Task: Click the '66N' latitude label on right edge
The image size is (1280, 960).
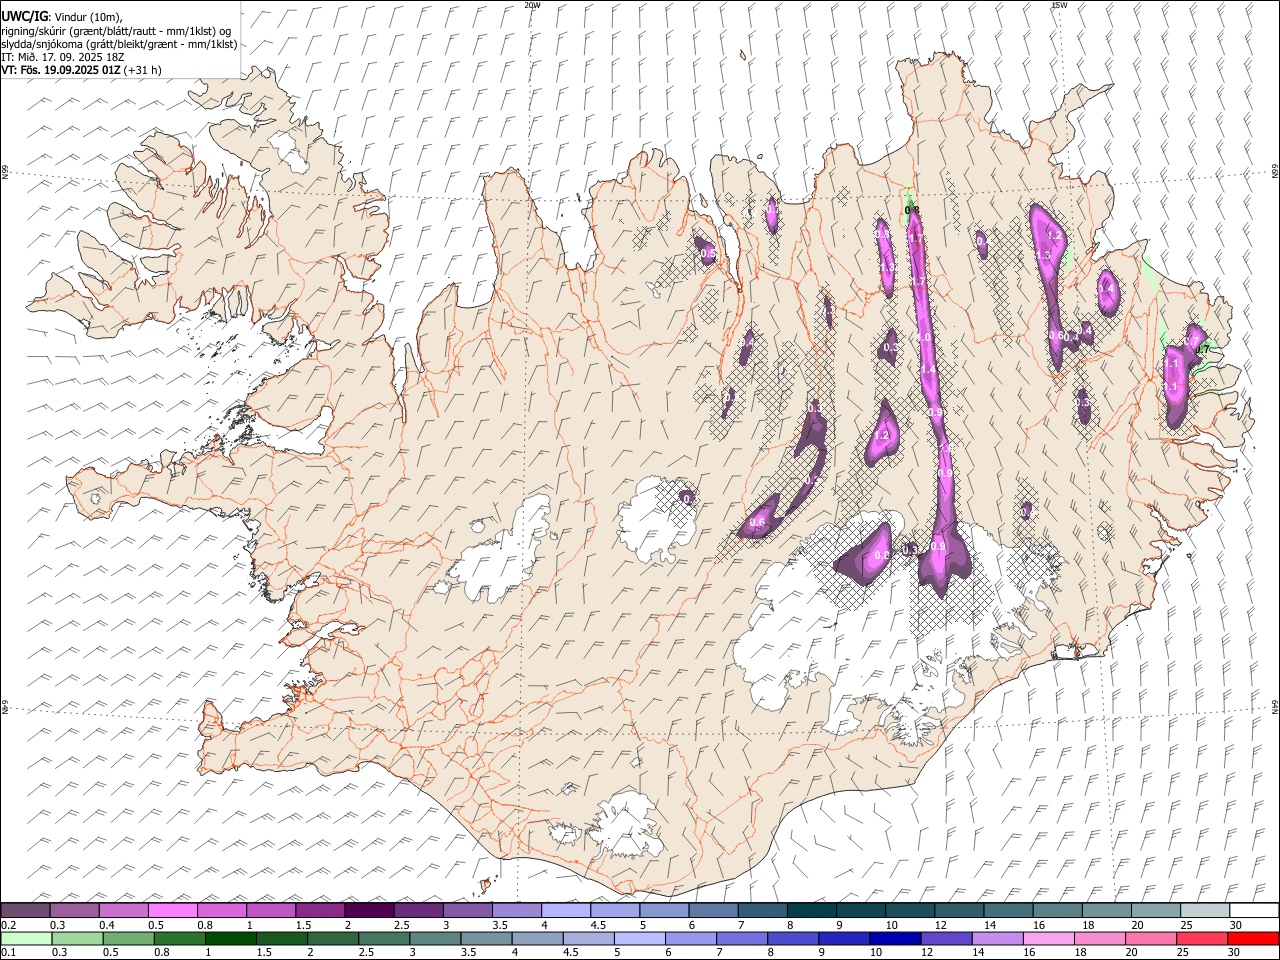Action: point(1275,172)
